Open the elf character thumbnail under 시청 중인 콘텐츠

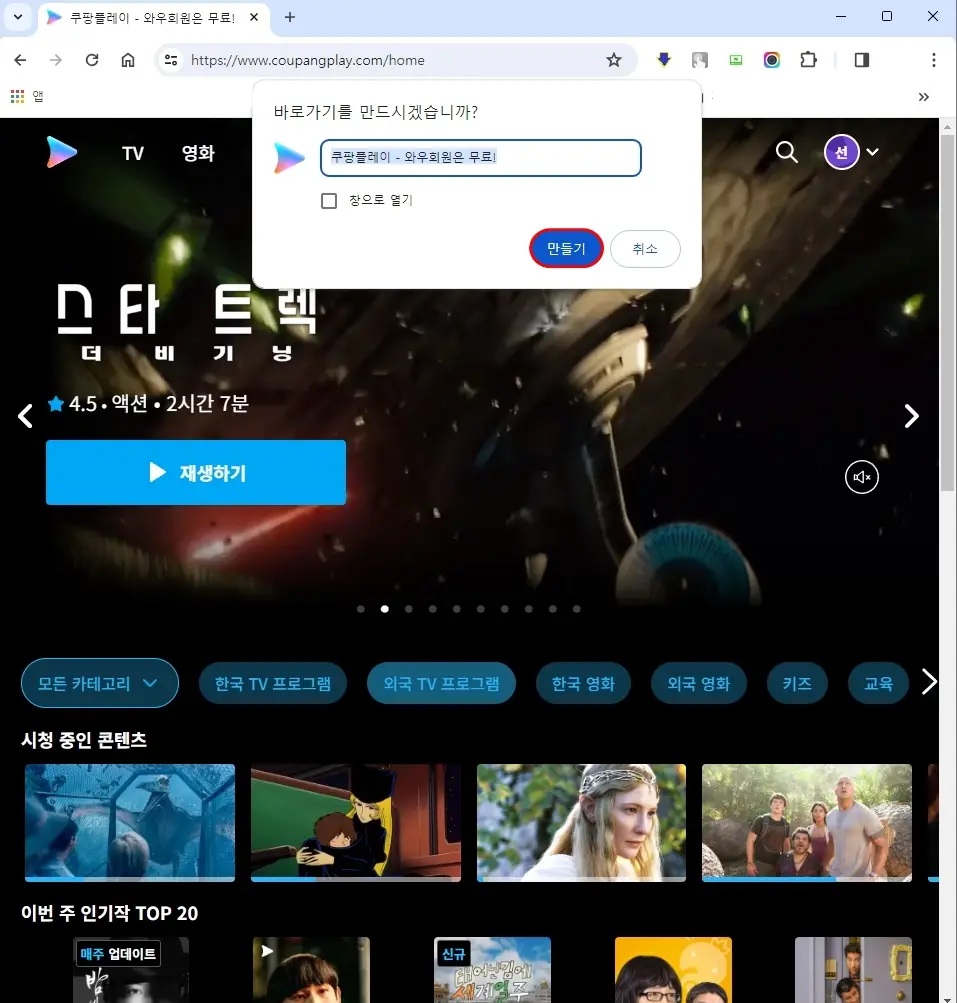point(581,823)
